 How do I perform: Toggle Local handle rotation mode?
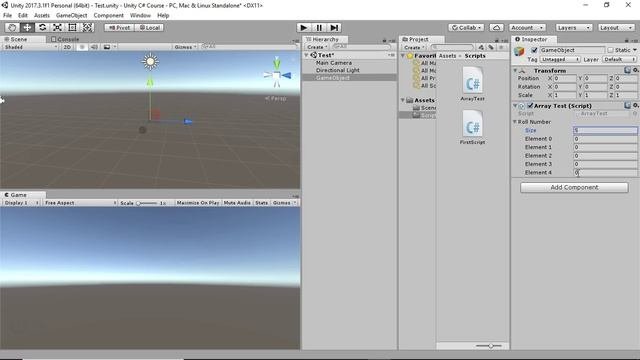pos(149,27)
